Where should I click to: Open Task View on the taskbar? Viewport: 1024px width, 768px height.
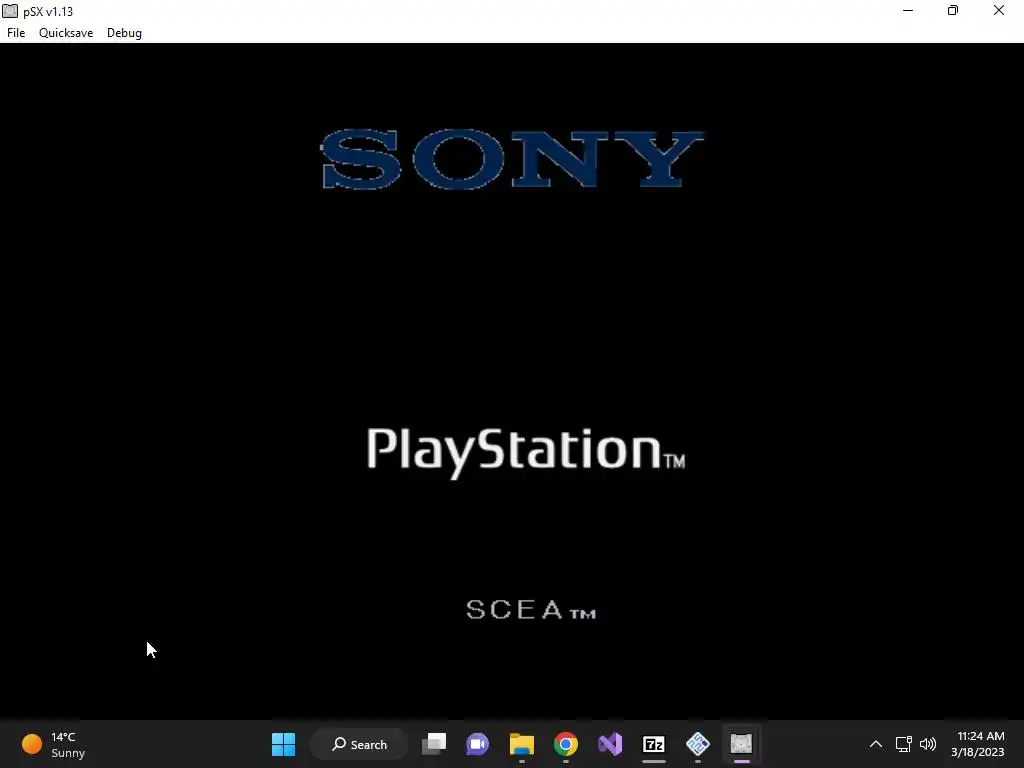click(434, 744)
